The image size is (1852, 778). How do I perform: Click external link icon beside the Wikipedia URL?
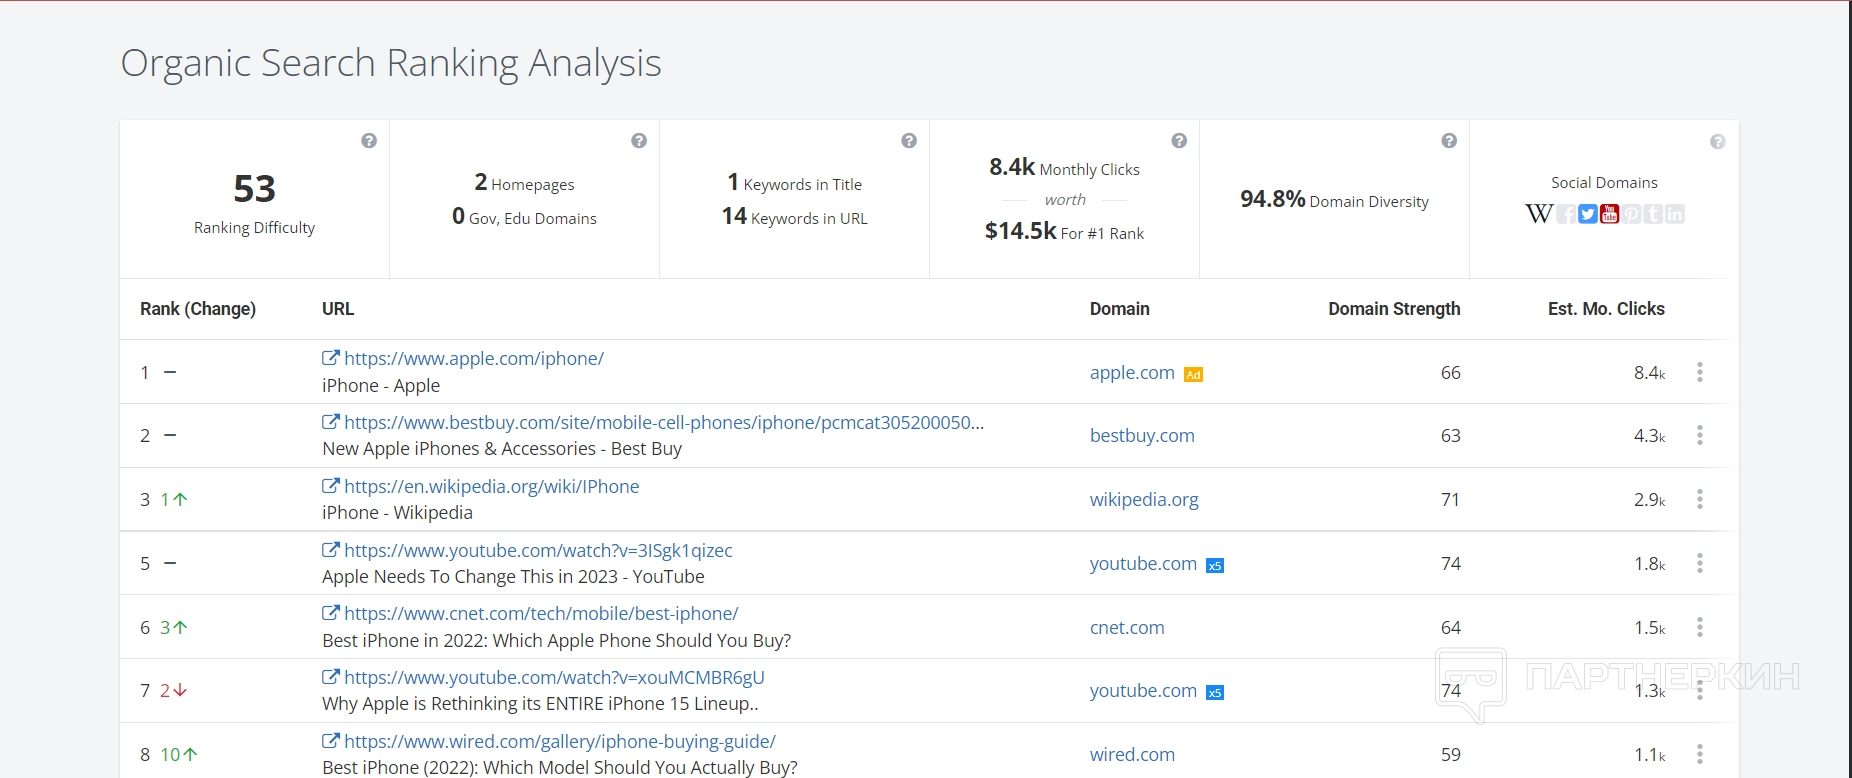330,486
